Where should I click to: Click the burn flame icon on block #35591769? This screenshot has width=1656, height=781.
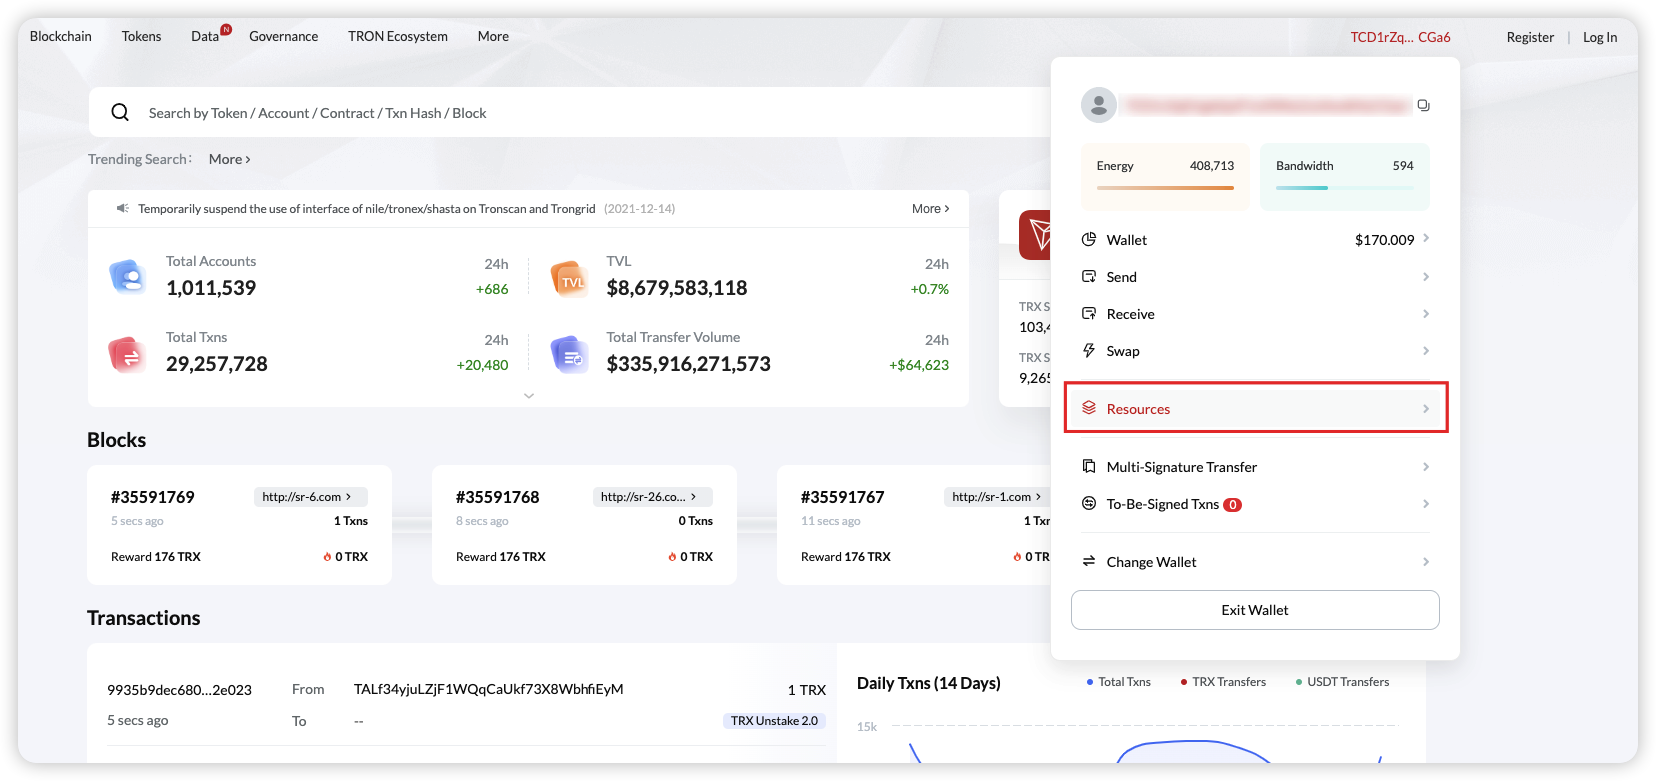pos(327,557)
